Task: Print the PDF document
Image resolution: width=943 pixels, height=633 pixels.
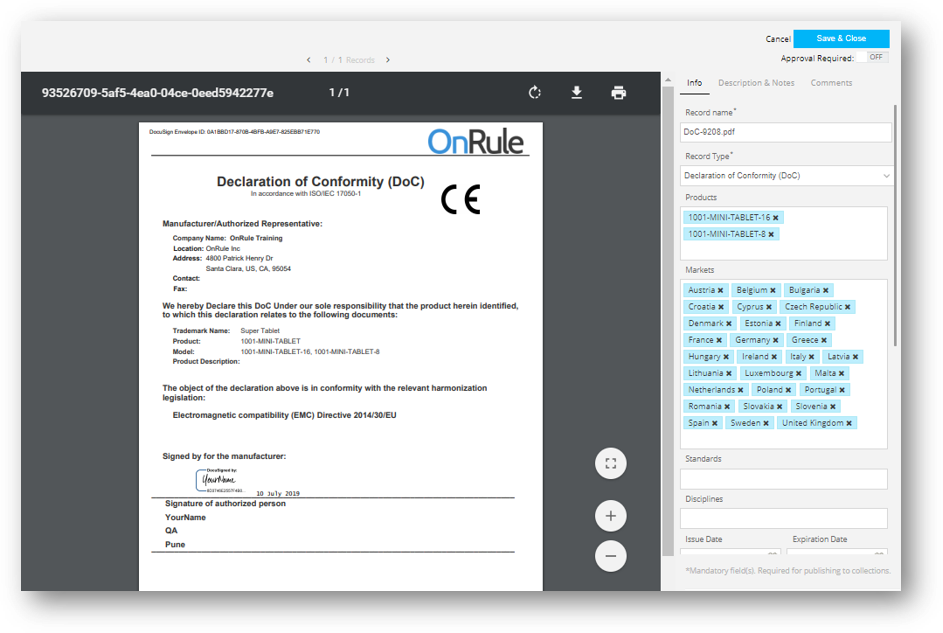Action: 618,93
